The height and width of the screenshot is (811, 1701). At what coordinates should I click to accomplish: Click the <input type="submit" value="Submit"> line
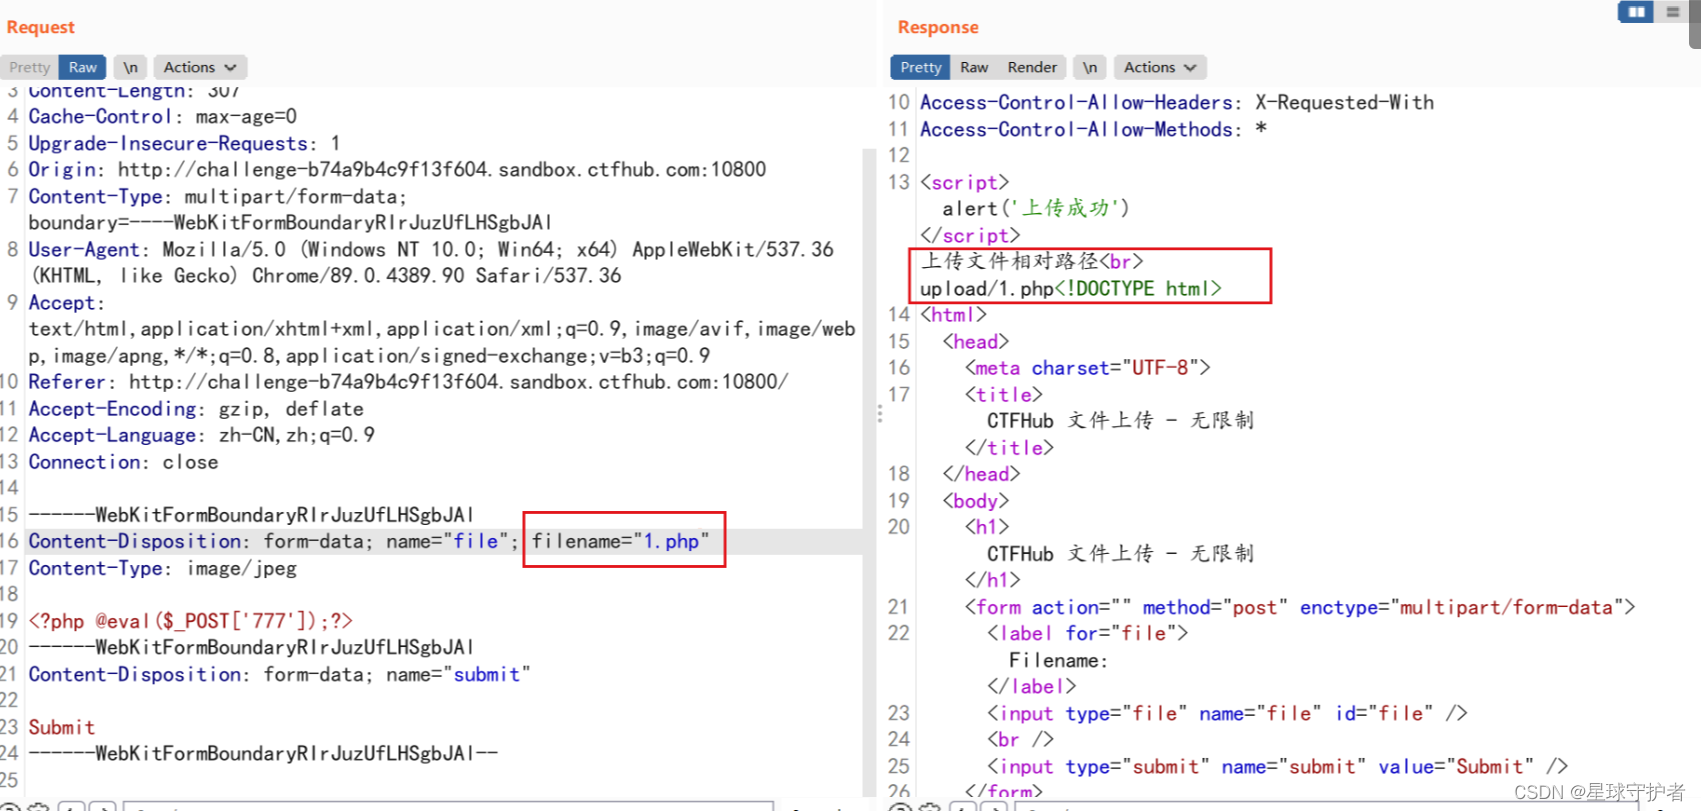click(1277, 766)
